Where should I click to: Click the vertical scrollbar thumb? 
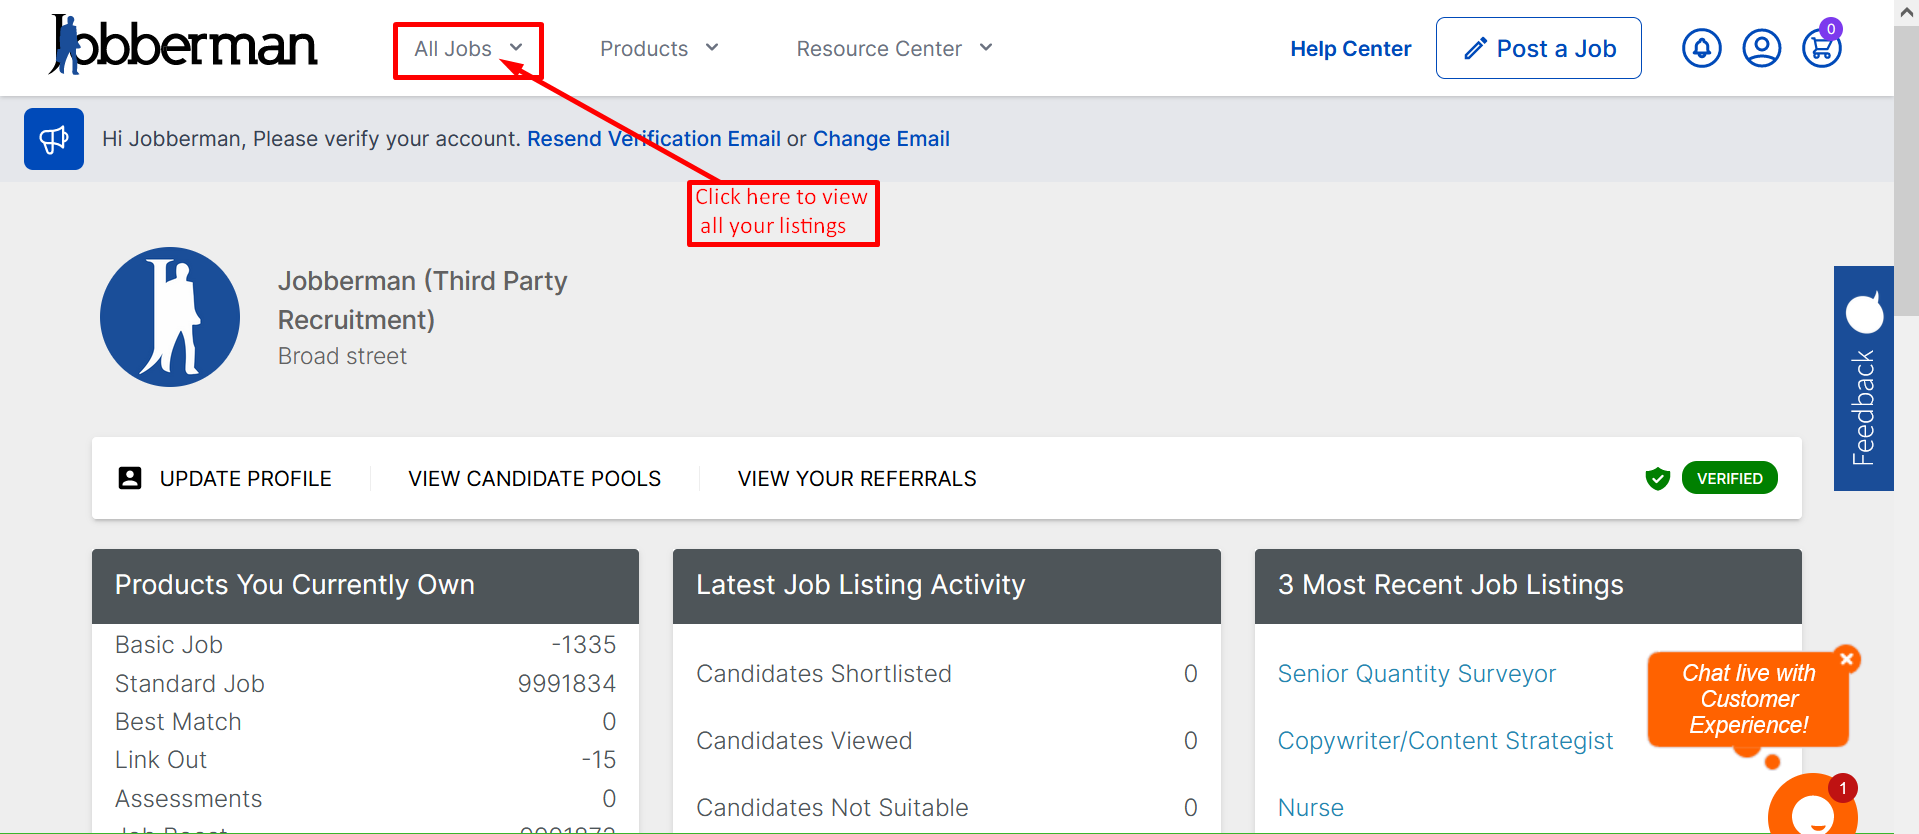[x=1906, y=170]
